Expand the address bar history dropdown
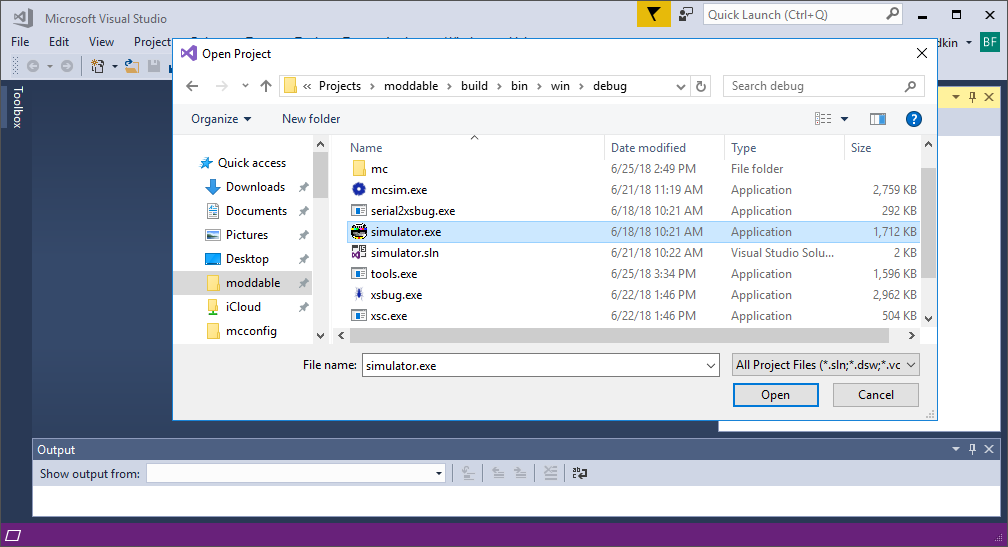This screenshot has width=1008, height=547. [681, 86]
